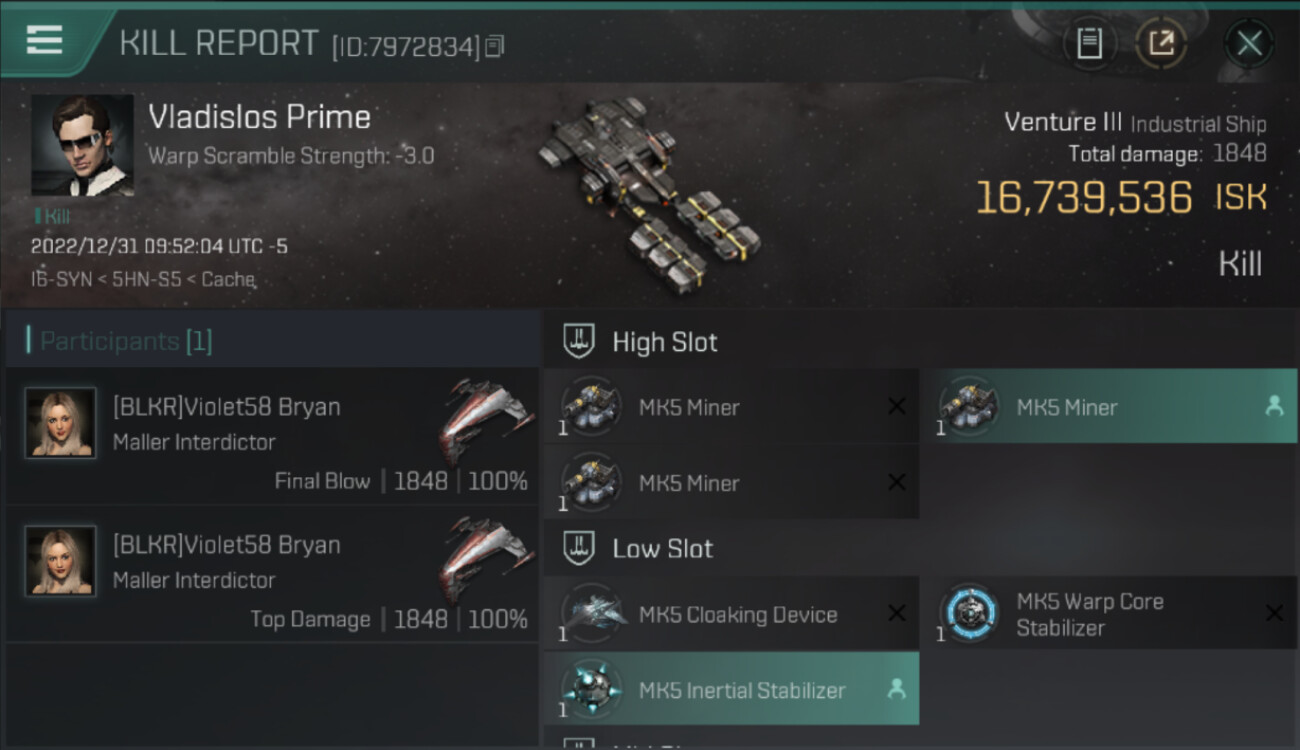Click the High Slot section header
This screenshot has width=1300, height=750.
664,342
